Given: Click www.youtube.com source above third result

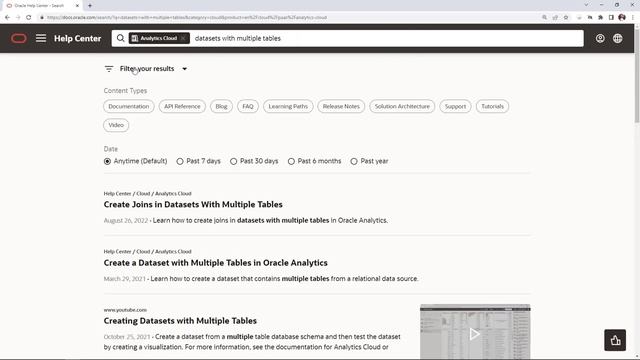Looking at the screenshot, I should coord(125,310).
